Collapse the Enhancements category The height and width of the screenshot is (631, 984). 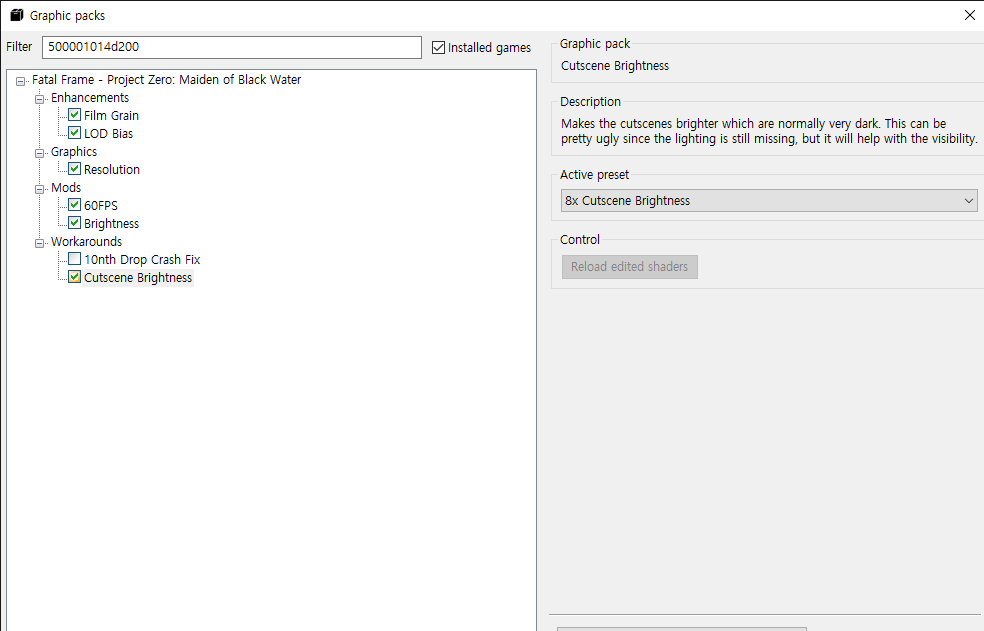click(x=40, y=99)
